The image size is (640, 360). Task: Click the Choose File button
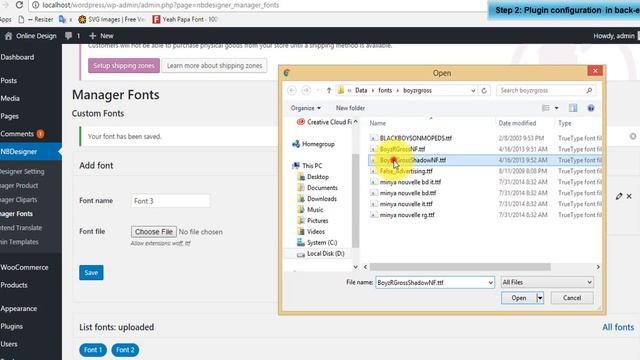coord(154,231)
